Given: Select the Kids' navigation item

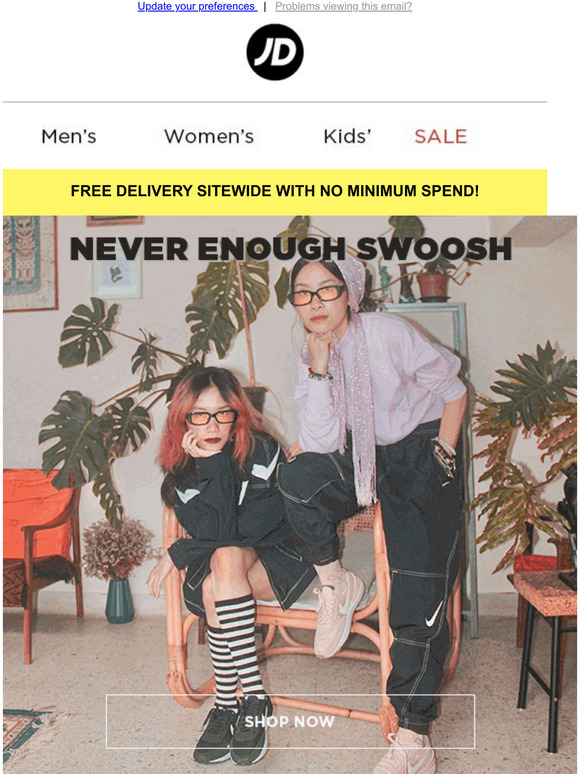Looking at the screenshot, I should pos(347,136).
